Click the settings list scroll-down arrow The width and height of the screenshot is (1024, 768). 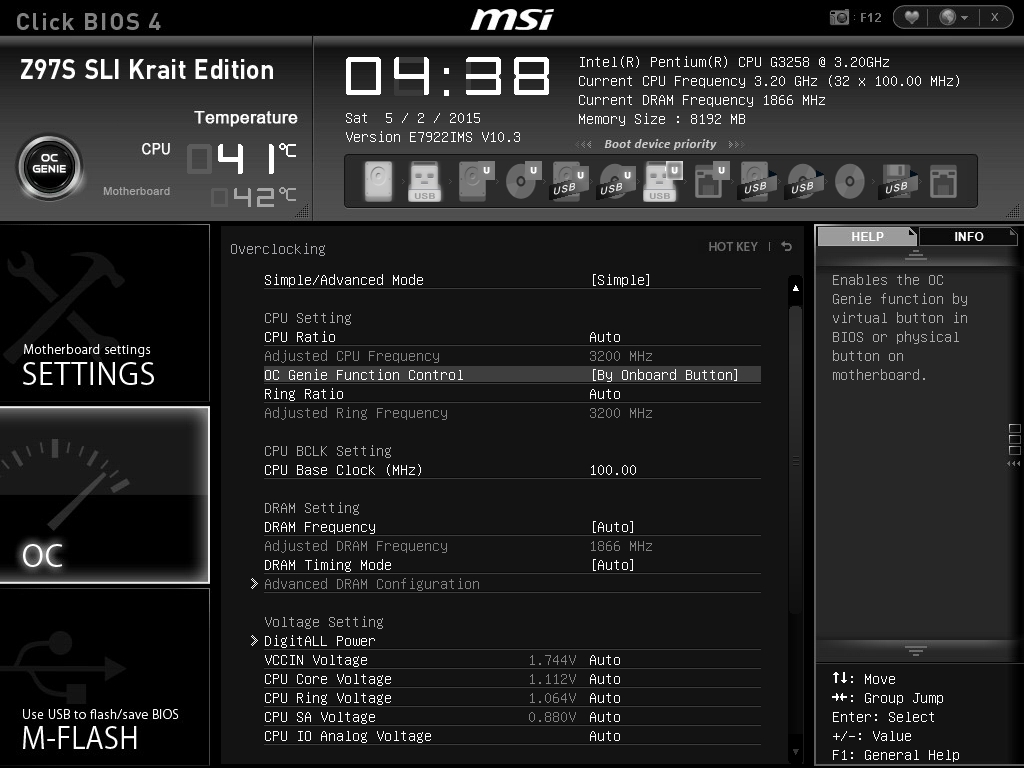coord(795,752)
